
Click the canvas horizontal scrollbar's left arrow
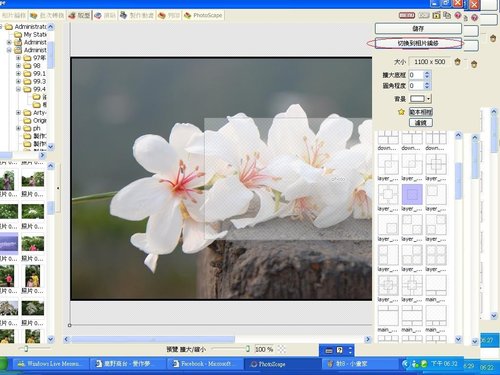tap(66, 339)
